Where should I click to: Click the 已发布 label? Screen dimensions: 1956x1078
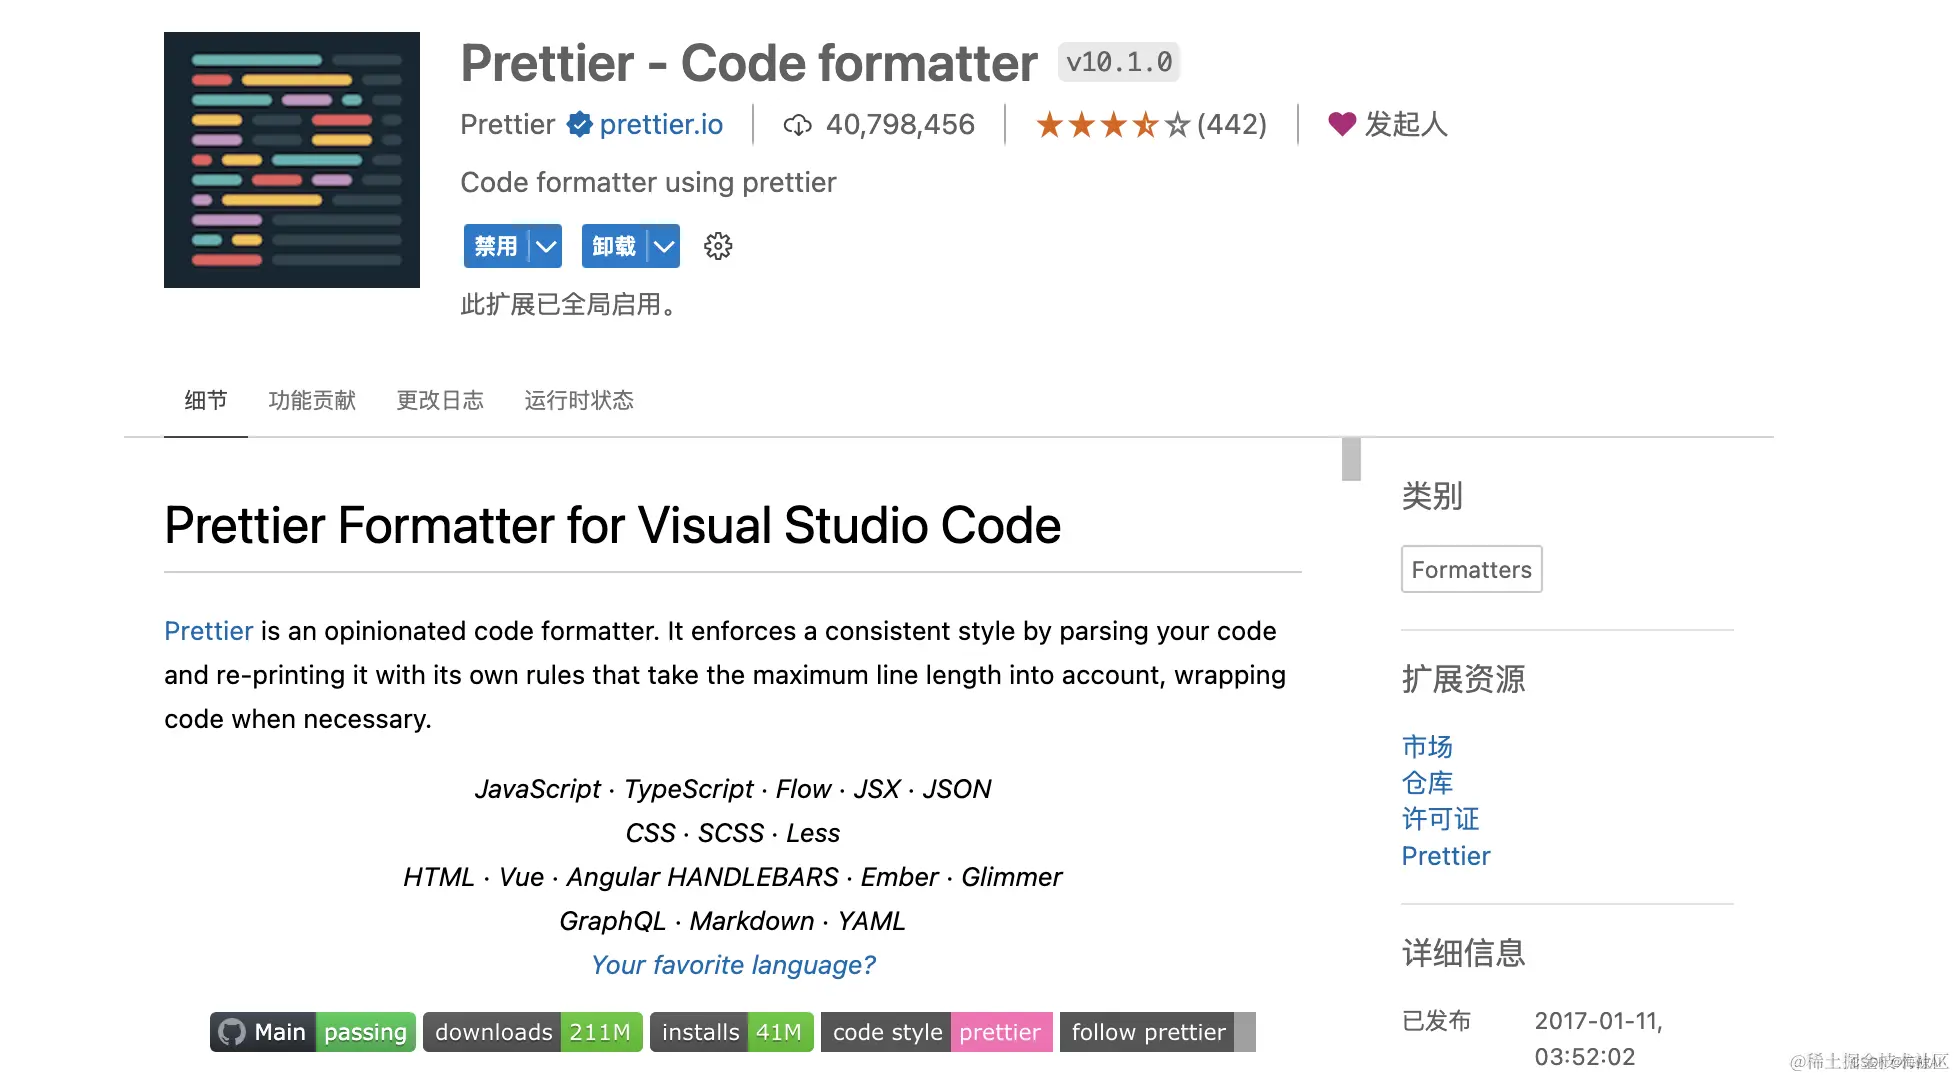click(1436, 1020)
